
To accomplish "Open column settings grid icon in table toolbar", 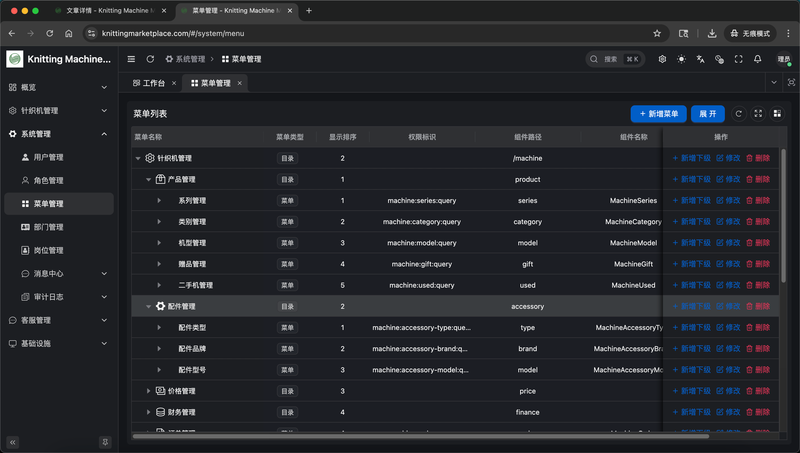I will coord(777,114).
